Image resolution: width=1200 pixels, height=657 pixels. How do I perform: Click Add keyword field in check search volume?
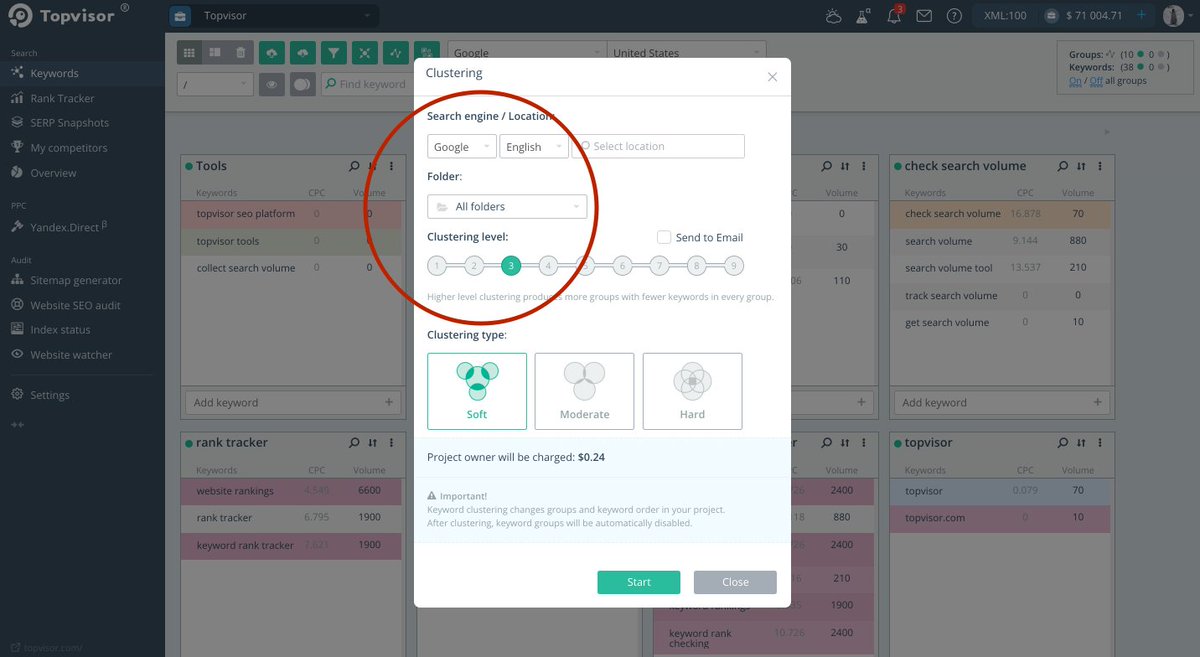(x=1002, y=402)
